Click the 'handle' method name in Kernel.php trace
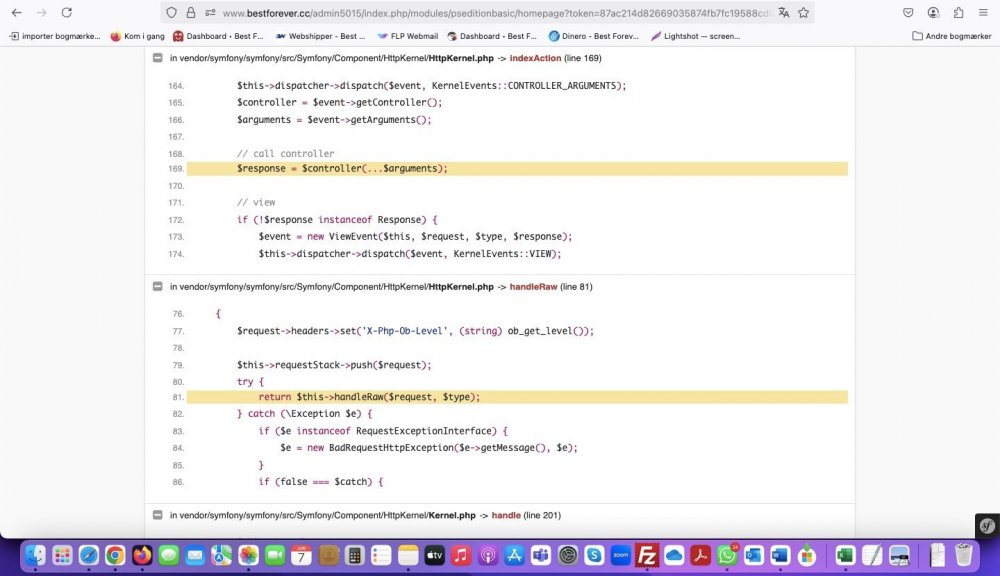Viewport: 1000px width, 576px height. (x=506, y=515)
